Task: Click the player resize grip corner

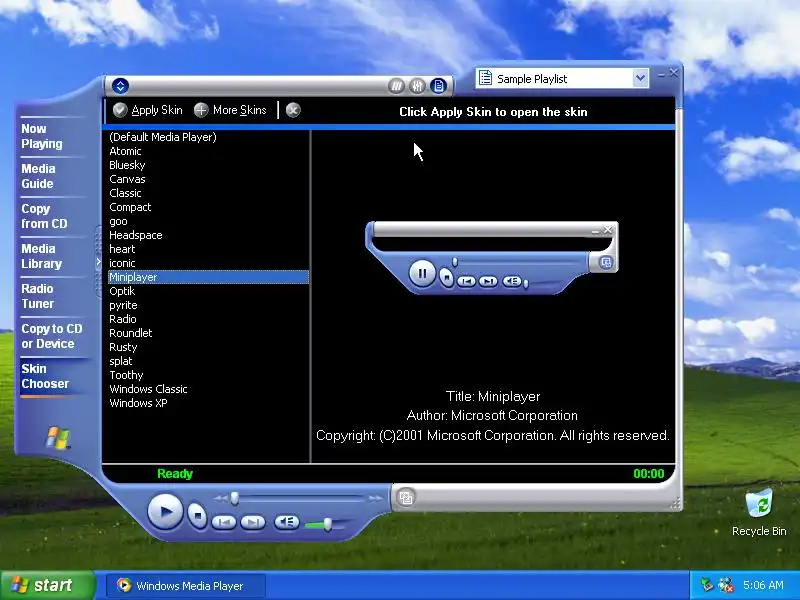Action: click(x=676, y=504)
